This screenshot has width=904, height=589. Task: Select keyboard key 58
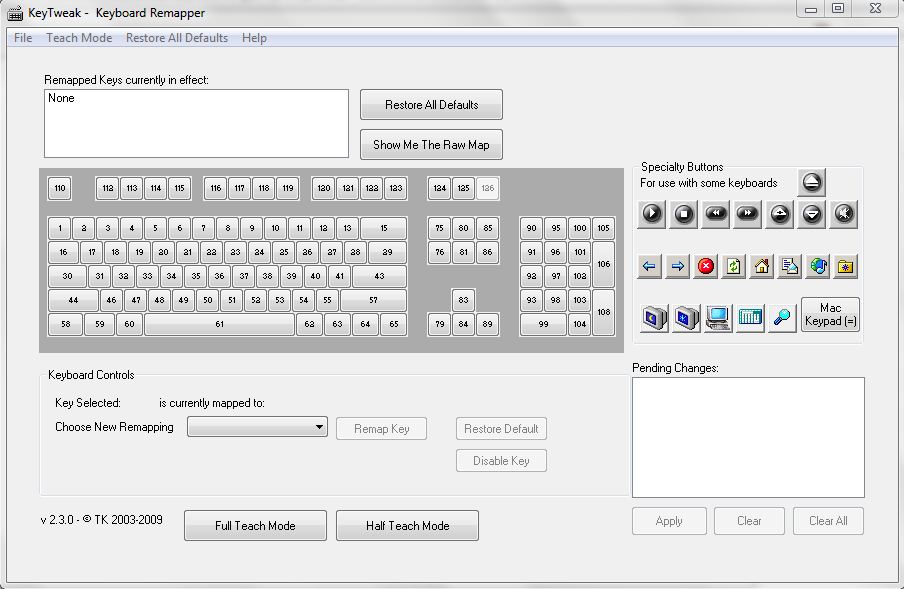[x=66, y=324]
